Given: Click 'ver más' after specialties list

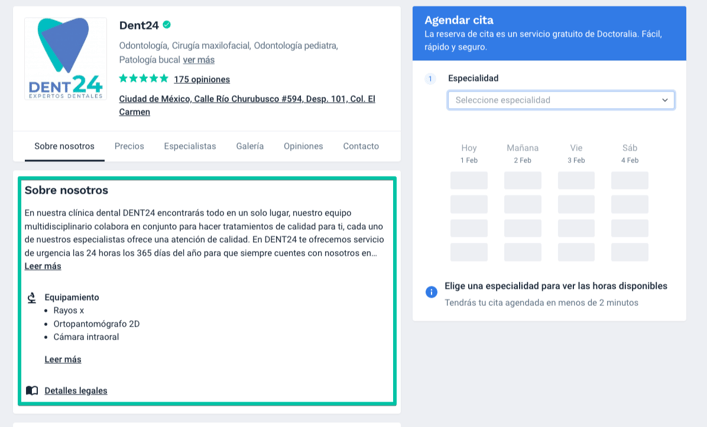Looking at the screenshot, I should [x=199, y=60].
